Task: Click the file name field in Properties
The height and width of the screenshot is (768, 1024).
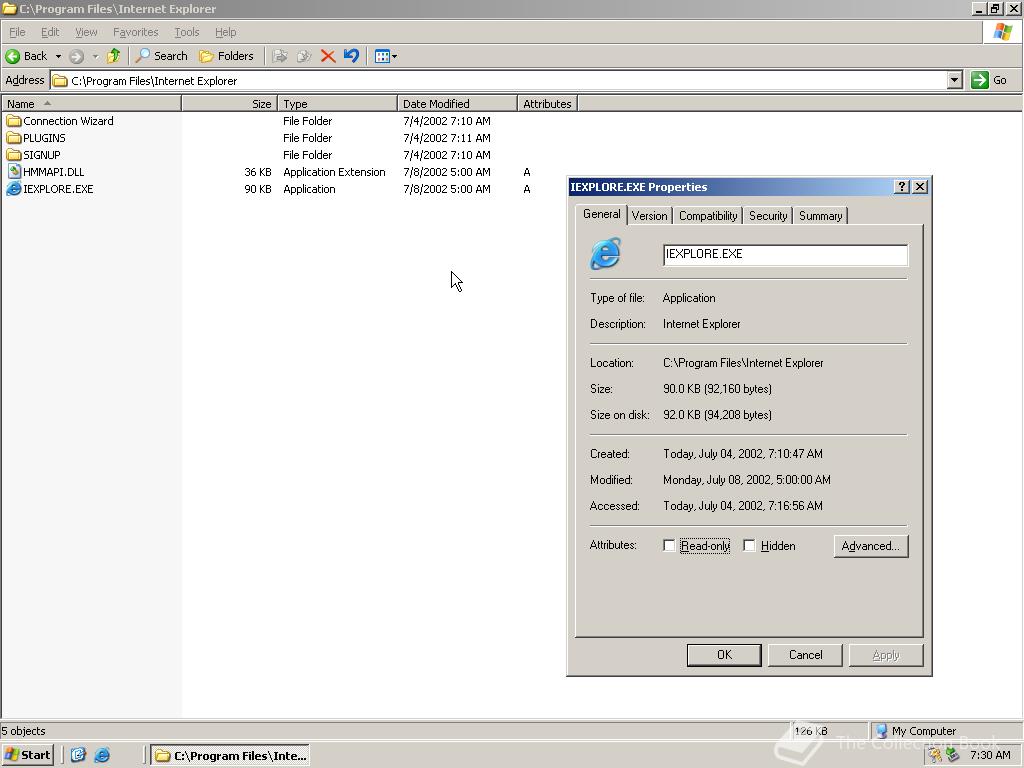Action: (x=785, y=255)
